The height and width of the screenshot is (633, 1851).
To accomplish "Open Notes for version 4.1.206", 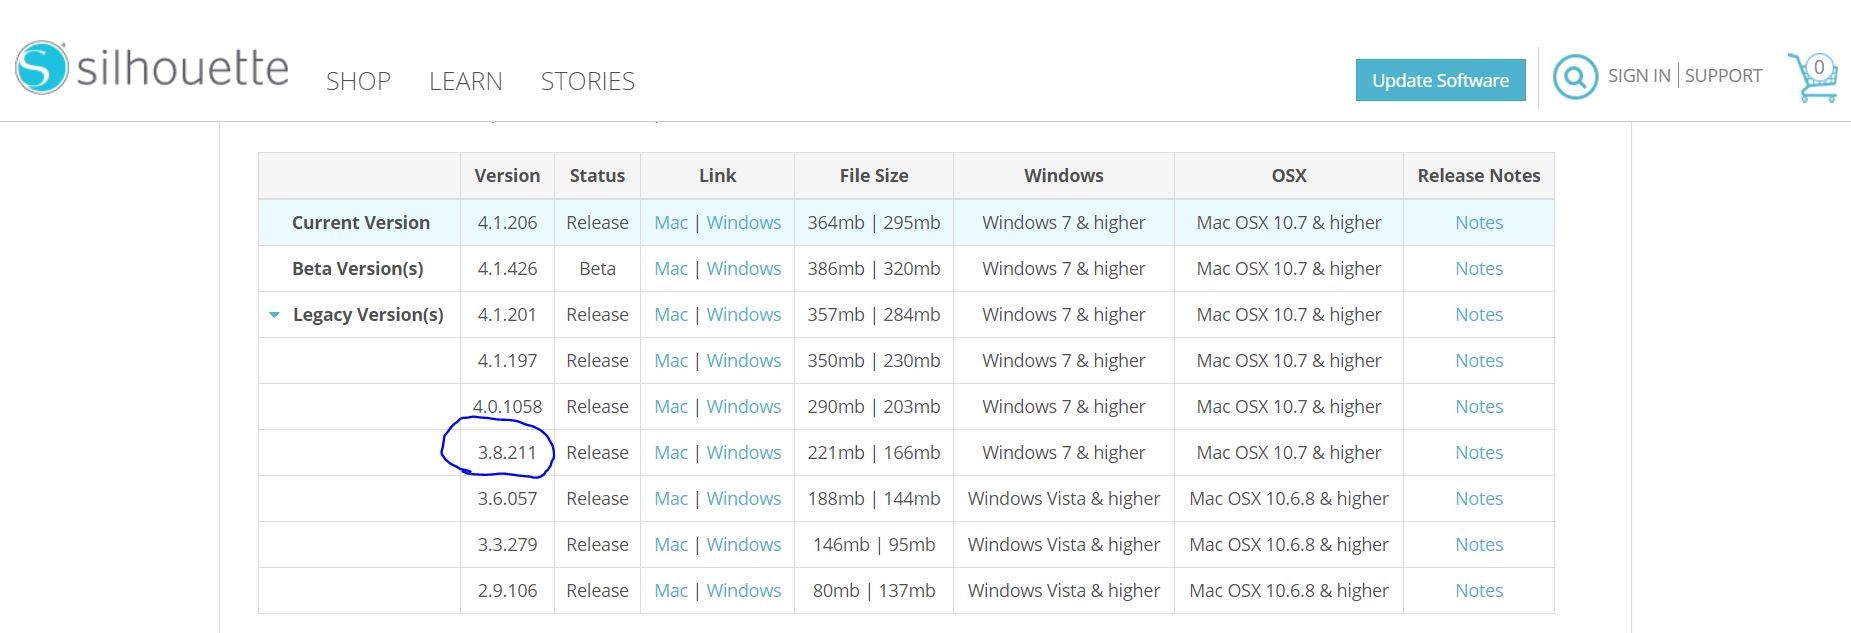I will pyautogui.click(x=1479, y=223).
